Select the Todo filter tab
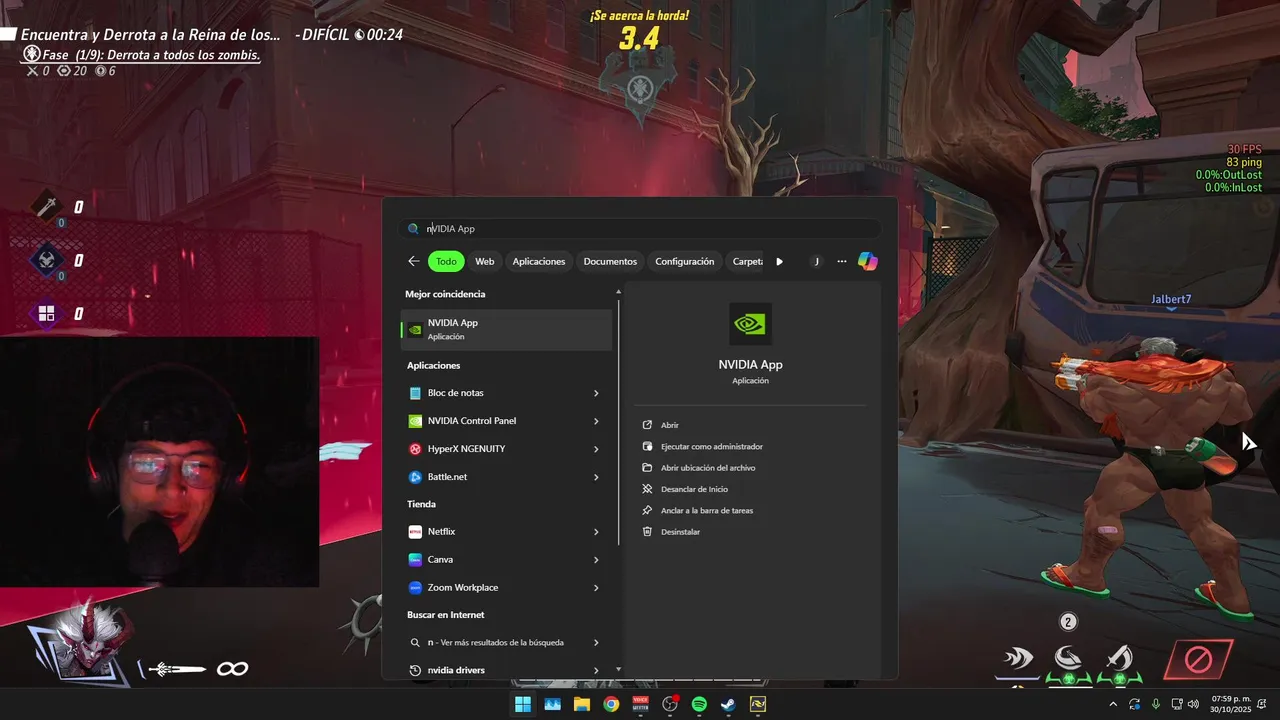The width and height of the screenshot is (1280, 720). 446,261
